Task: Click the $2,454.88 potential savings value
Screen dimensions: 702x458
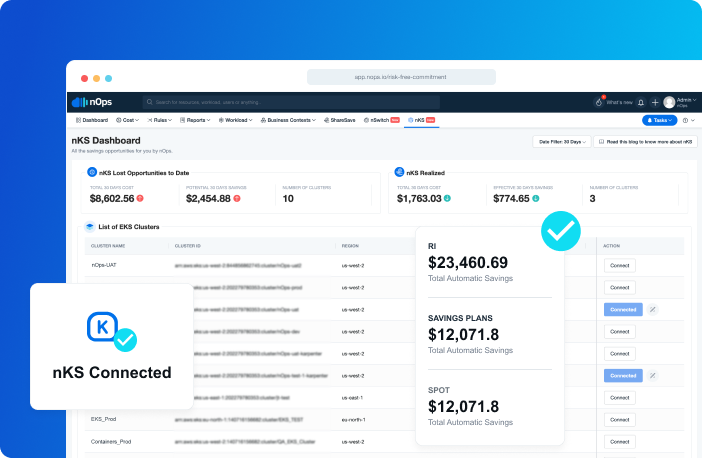Action: click(x=208, y=198)
